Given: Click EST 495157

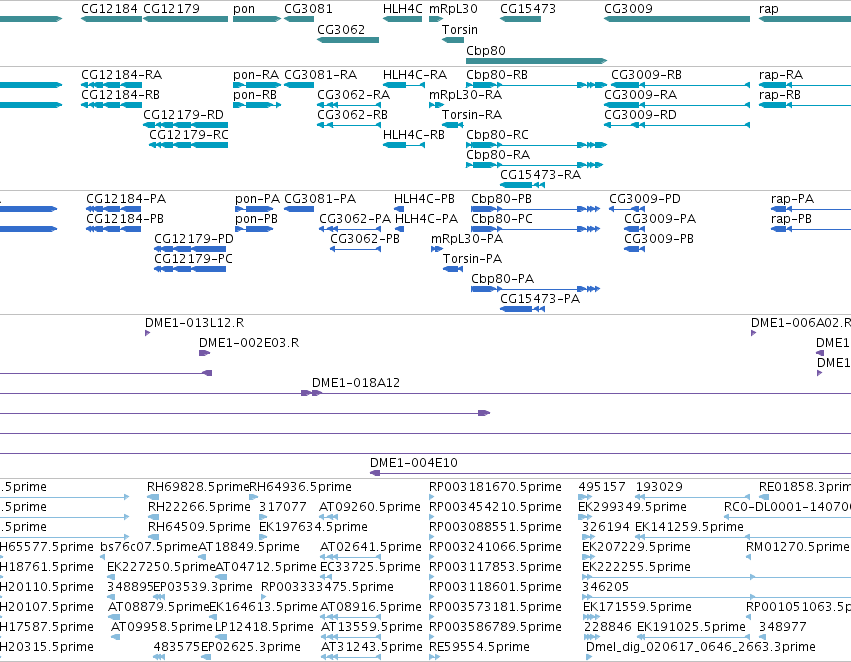Looking at the screenshot, I should click(x=602, y=487).
